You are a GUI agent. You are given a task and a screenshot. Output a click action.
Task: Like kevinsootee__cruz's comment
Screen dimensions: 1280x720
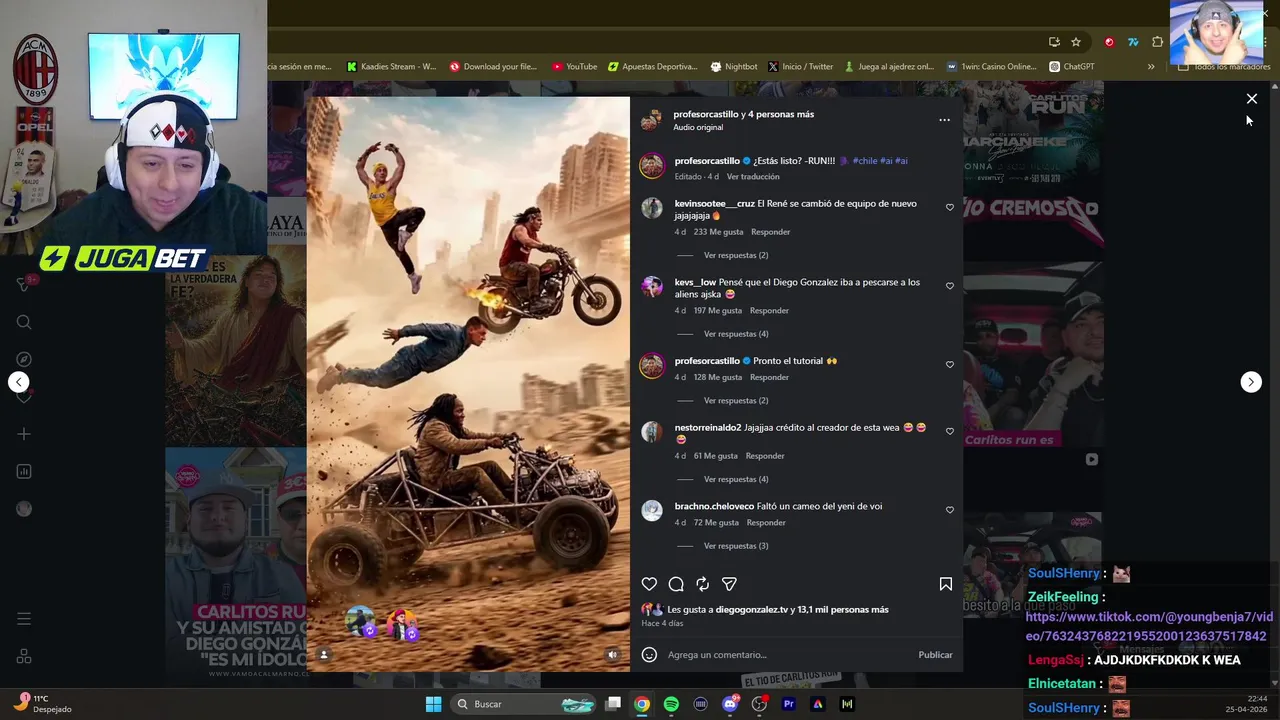(x=950, y=207)
